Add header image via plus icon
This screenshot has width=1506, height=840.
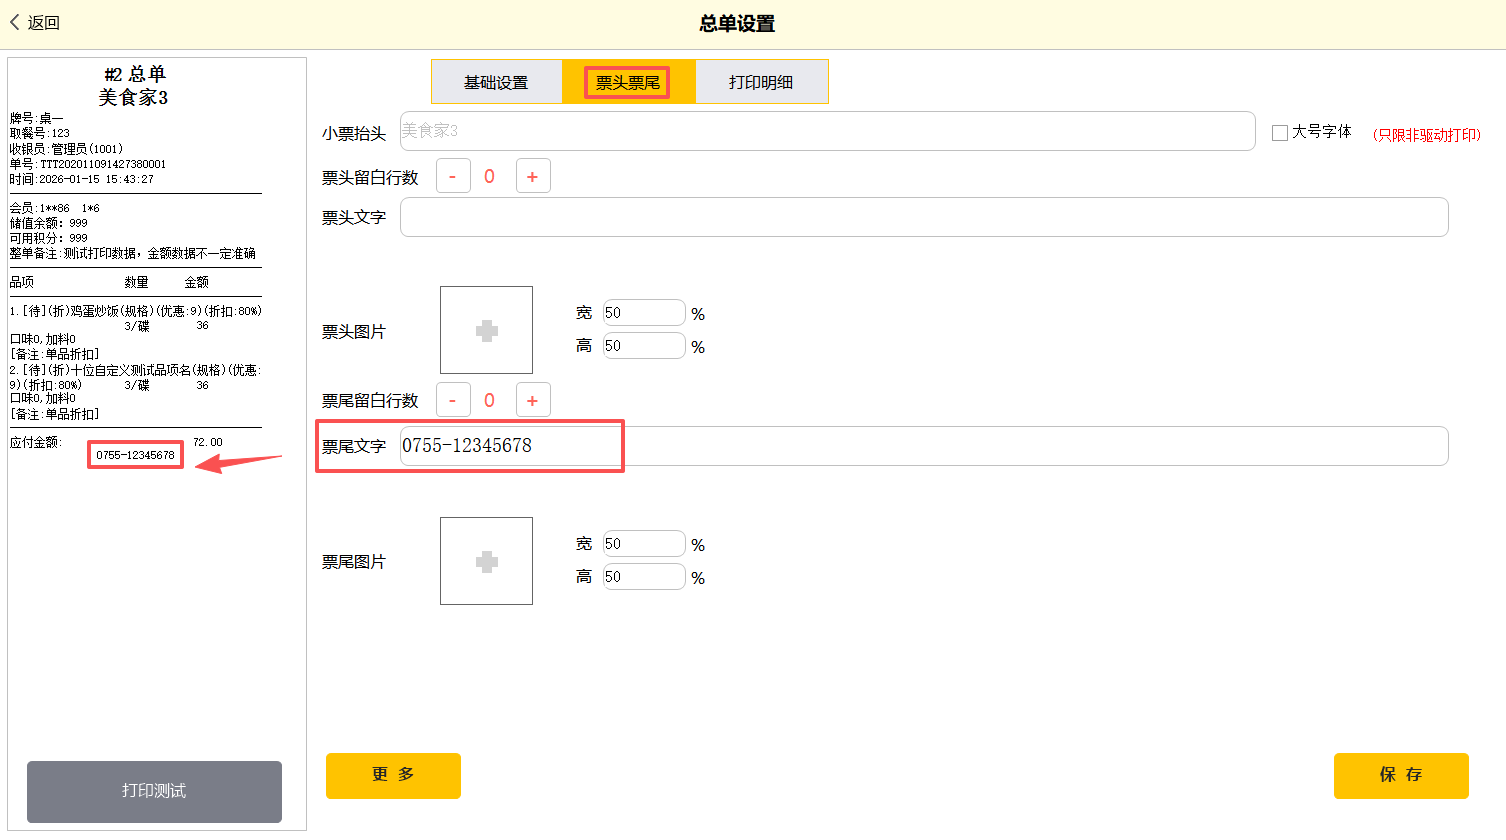(486, 330)
